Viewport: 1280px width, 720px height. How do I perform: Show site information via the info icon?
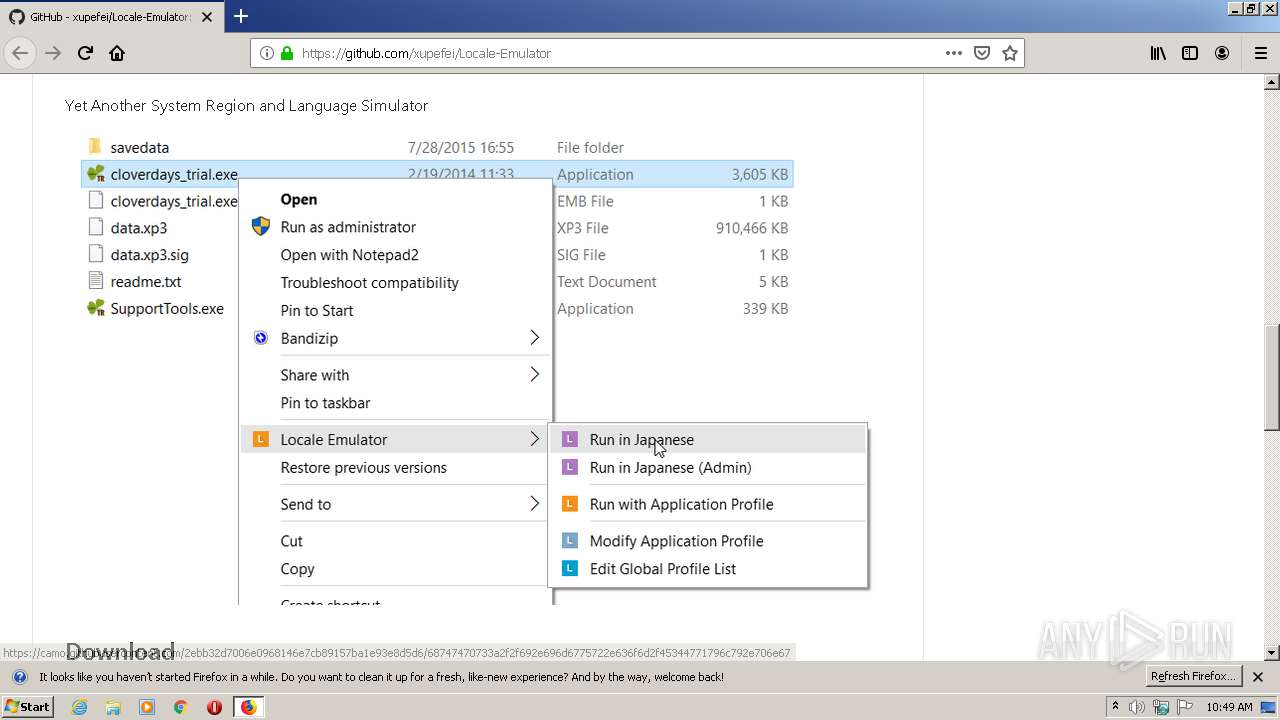pyautogui.click(x=267, y=53)
